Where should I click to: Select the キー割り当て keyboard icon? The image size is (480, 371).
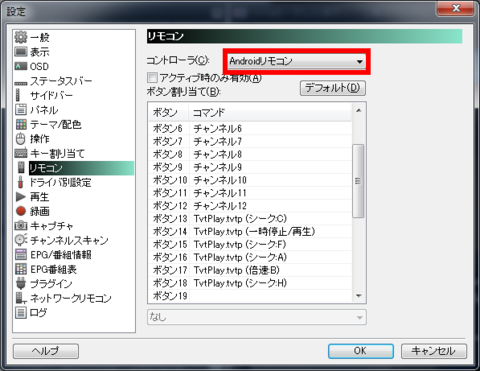point(21,153)
